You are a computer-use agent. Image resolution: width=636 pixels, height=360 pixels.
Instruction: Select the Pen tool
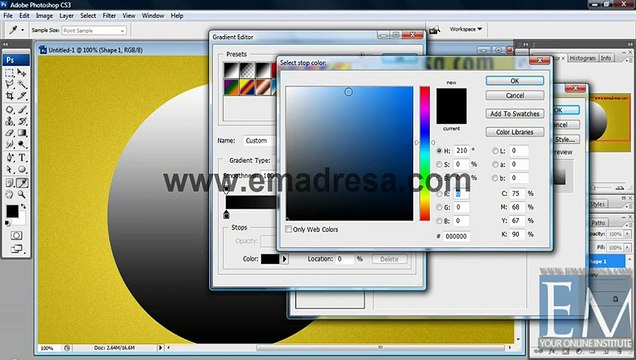9,158
